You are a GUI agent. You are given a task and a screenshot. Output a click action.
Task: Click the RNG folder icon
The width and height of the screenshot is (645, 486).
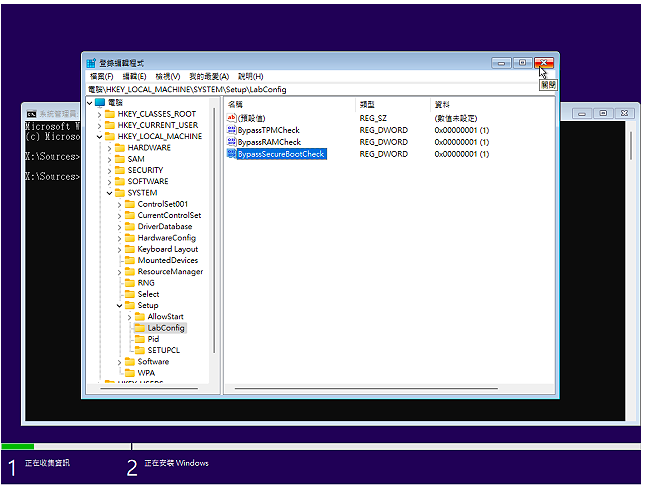(x=130, y=283)
